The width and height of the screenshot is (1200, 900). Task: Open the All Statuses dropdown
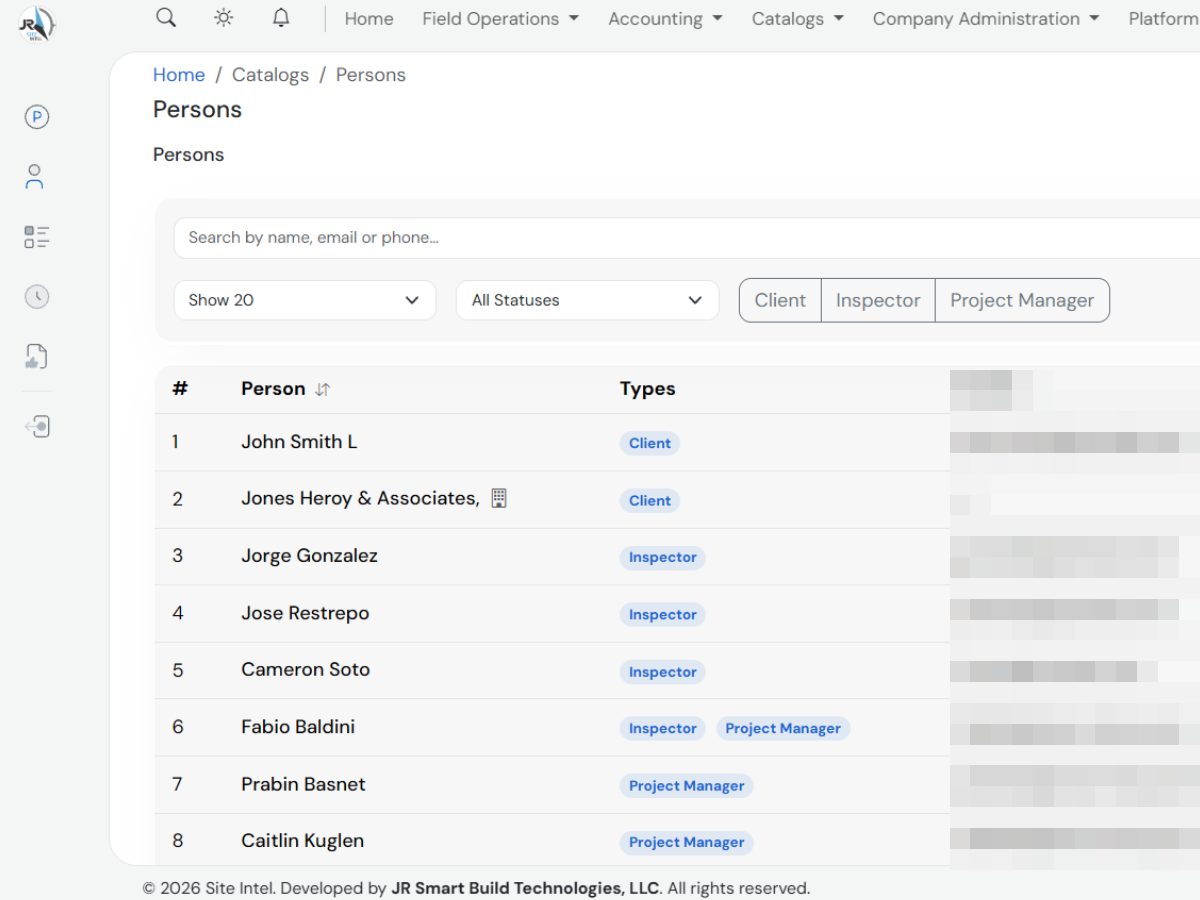tap(587, 300)
